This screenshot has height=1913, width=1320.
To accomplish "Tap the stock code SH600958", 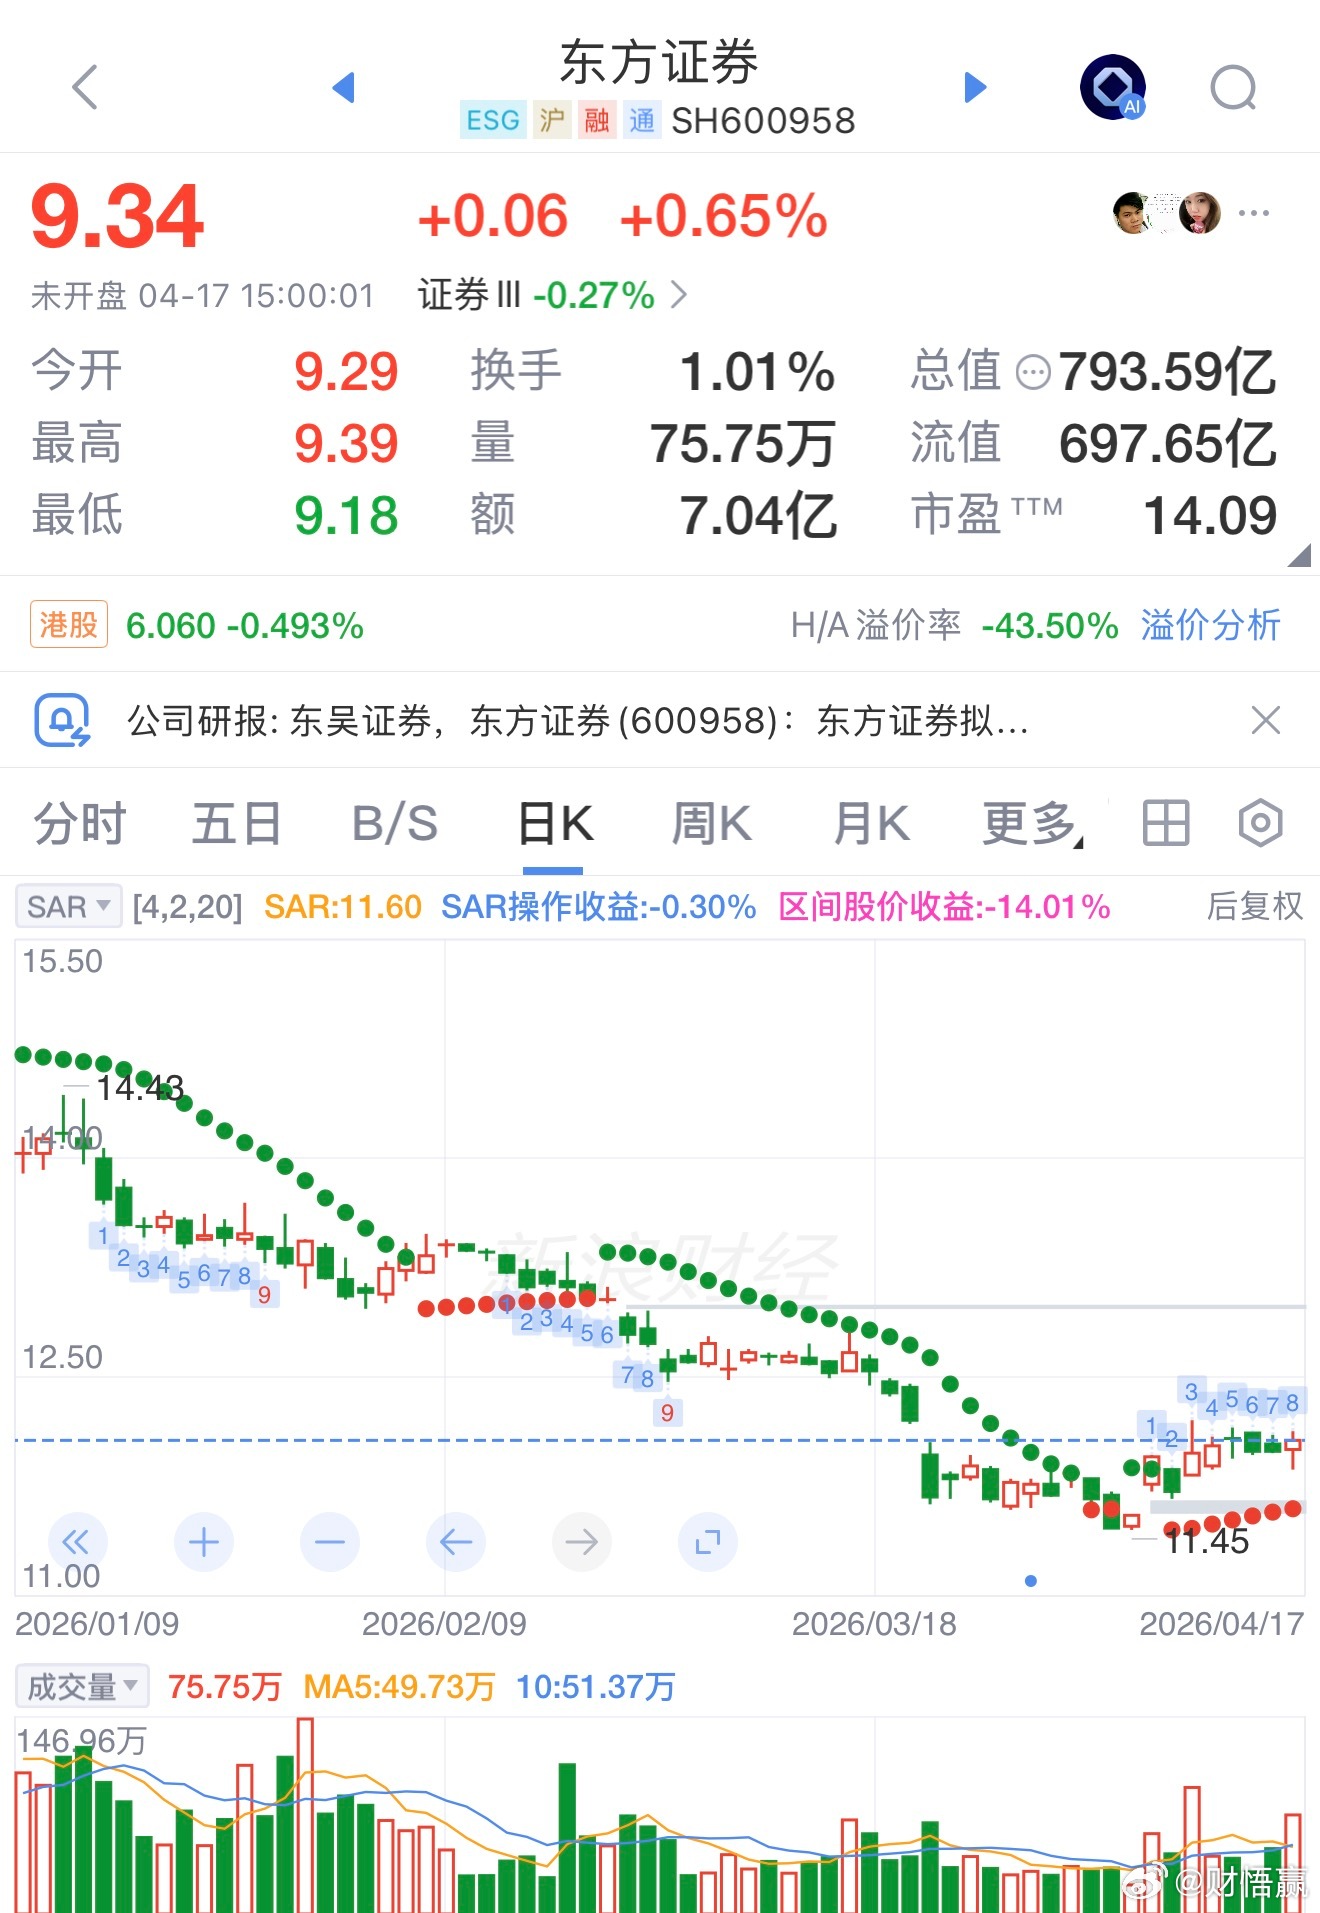I will click(763, 121).
